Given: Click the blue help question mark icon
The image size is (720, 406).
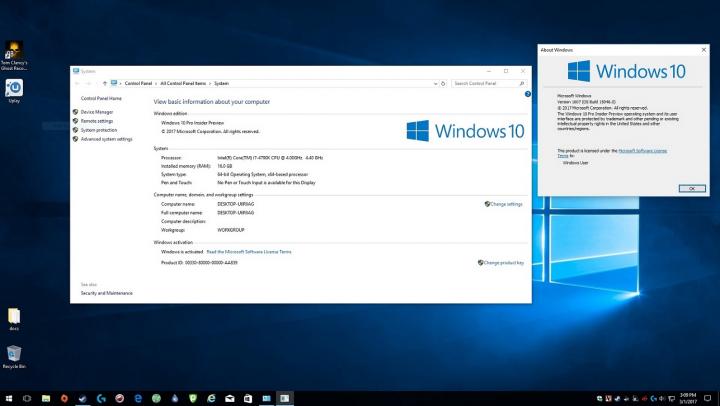Looking at the screenshot, I should click(x=528, y=94).
